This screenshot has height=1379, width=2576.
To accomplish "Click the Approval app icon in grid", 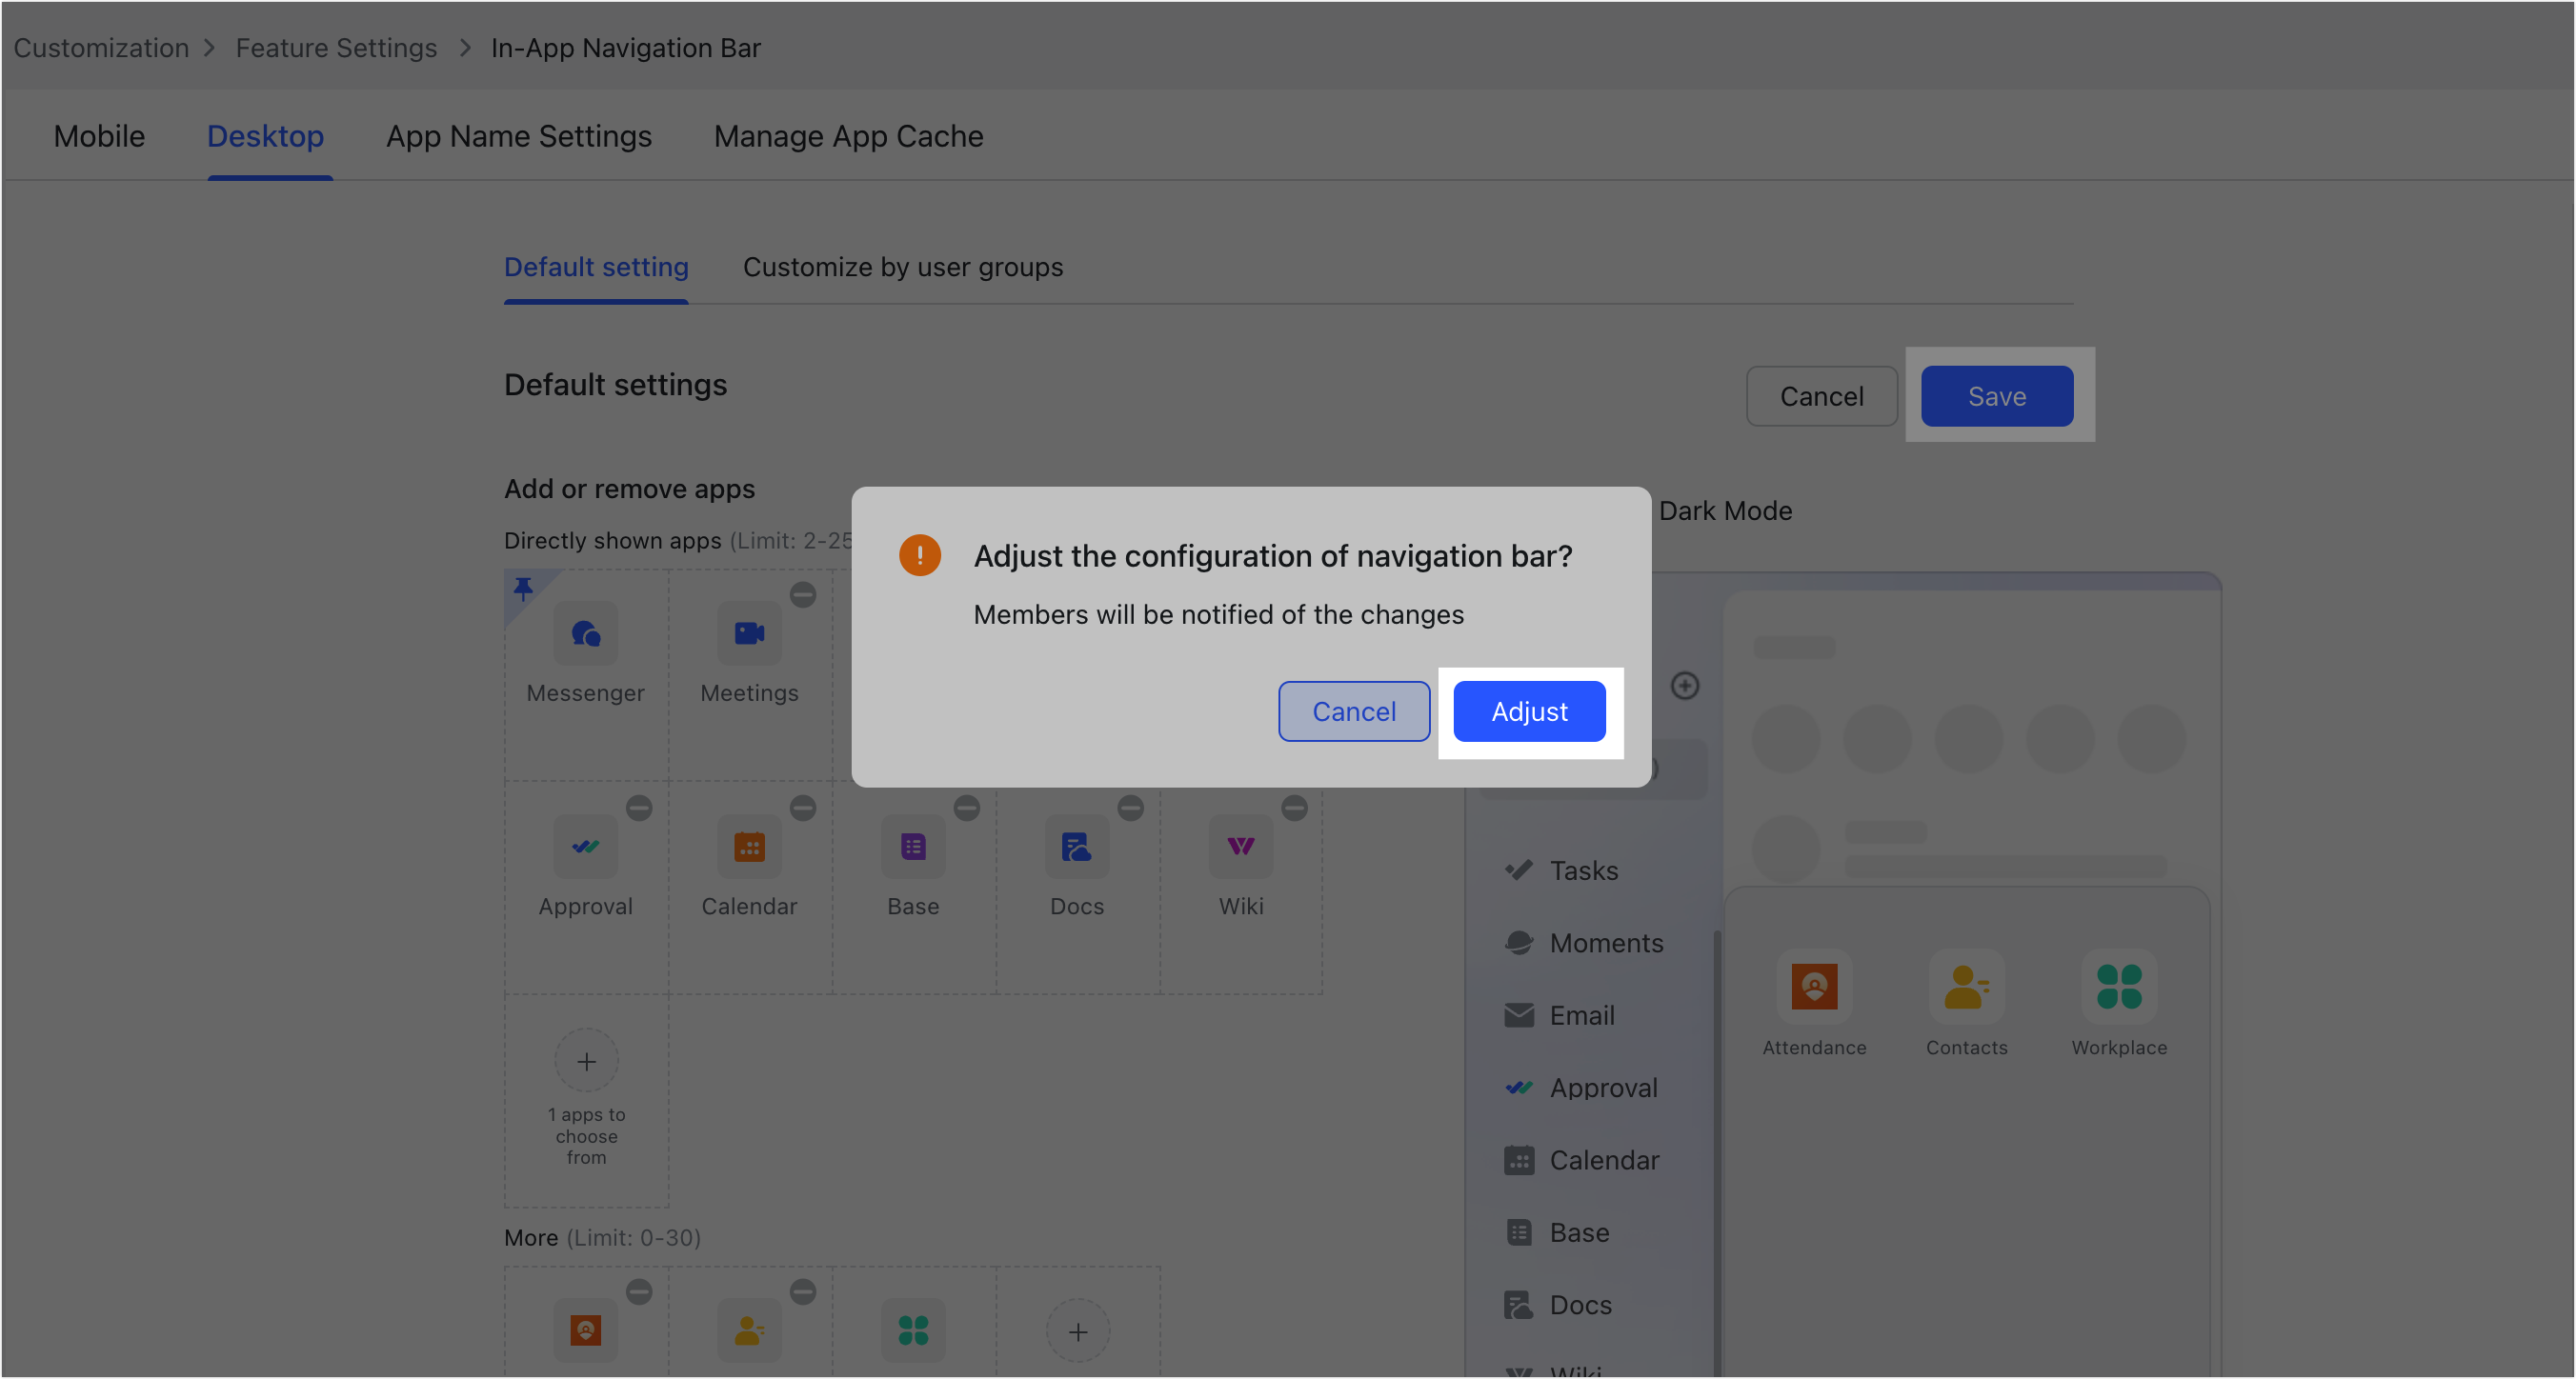I will (x=585, y=846).
